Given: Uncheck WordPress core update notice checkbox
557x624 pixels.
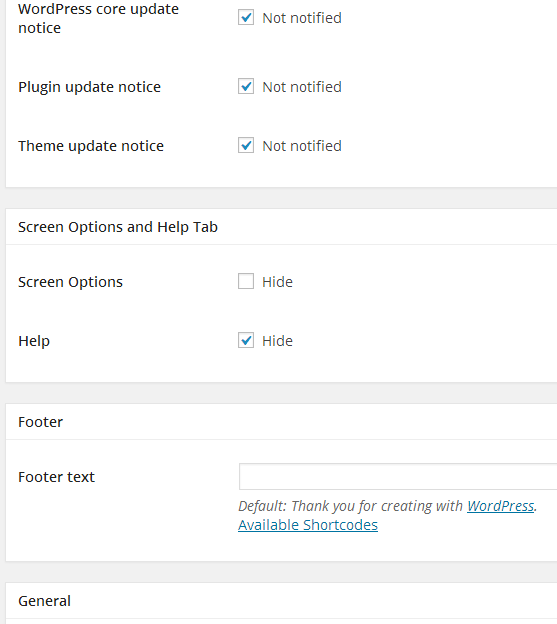Looking at the screenshot, I should [246, 18].
